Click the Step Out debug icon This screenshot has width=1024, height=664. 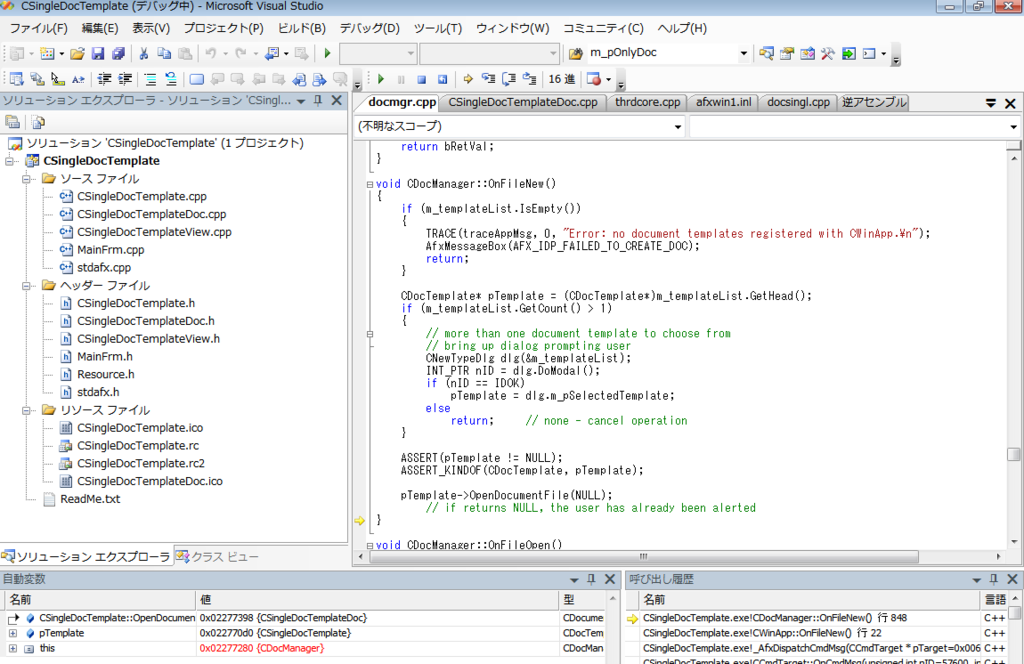point(529,79)
